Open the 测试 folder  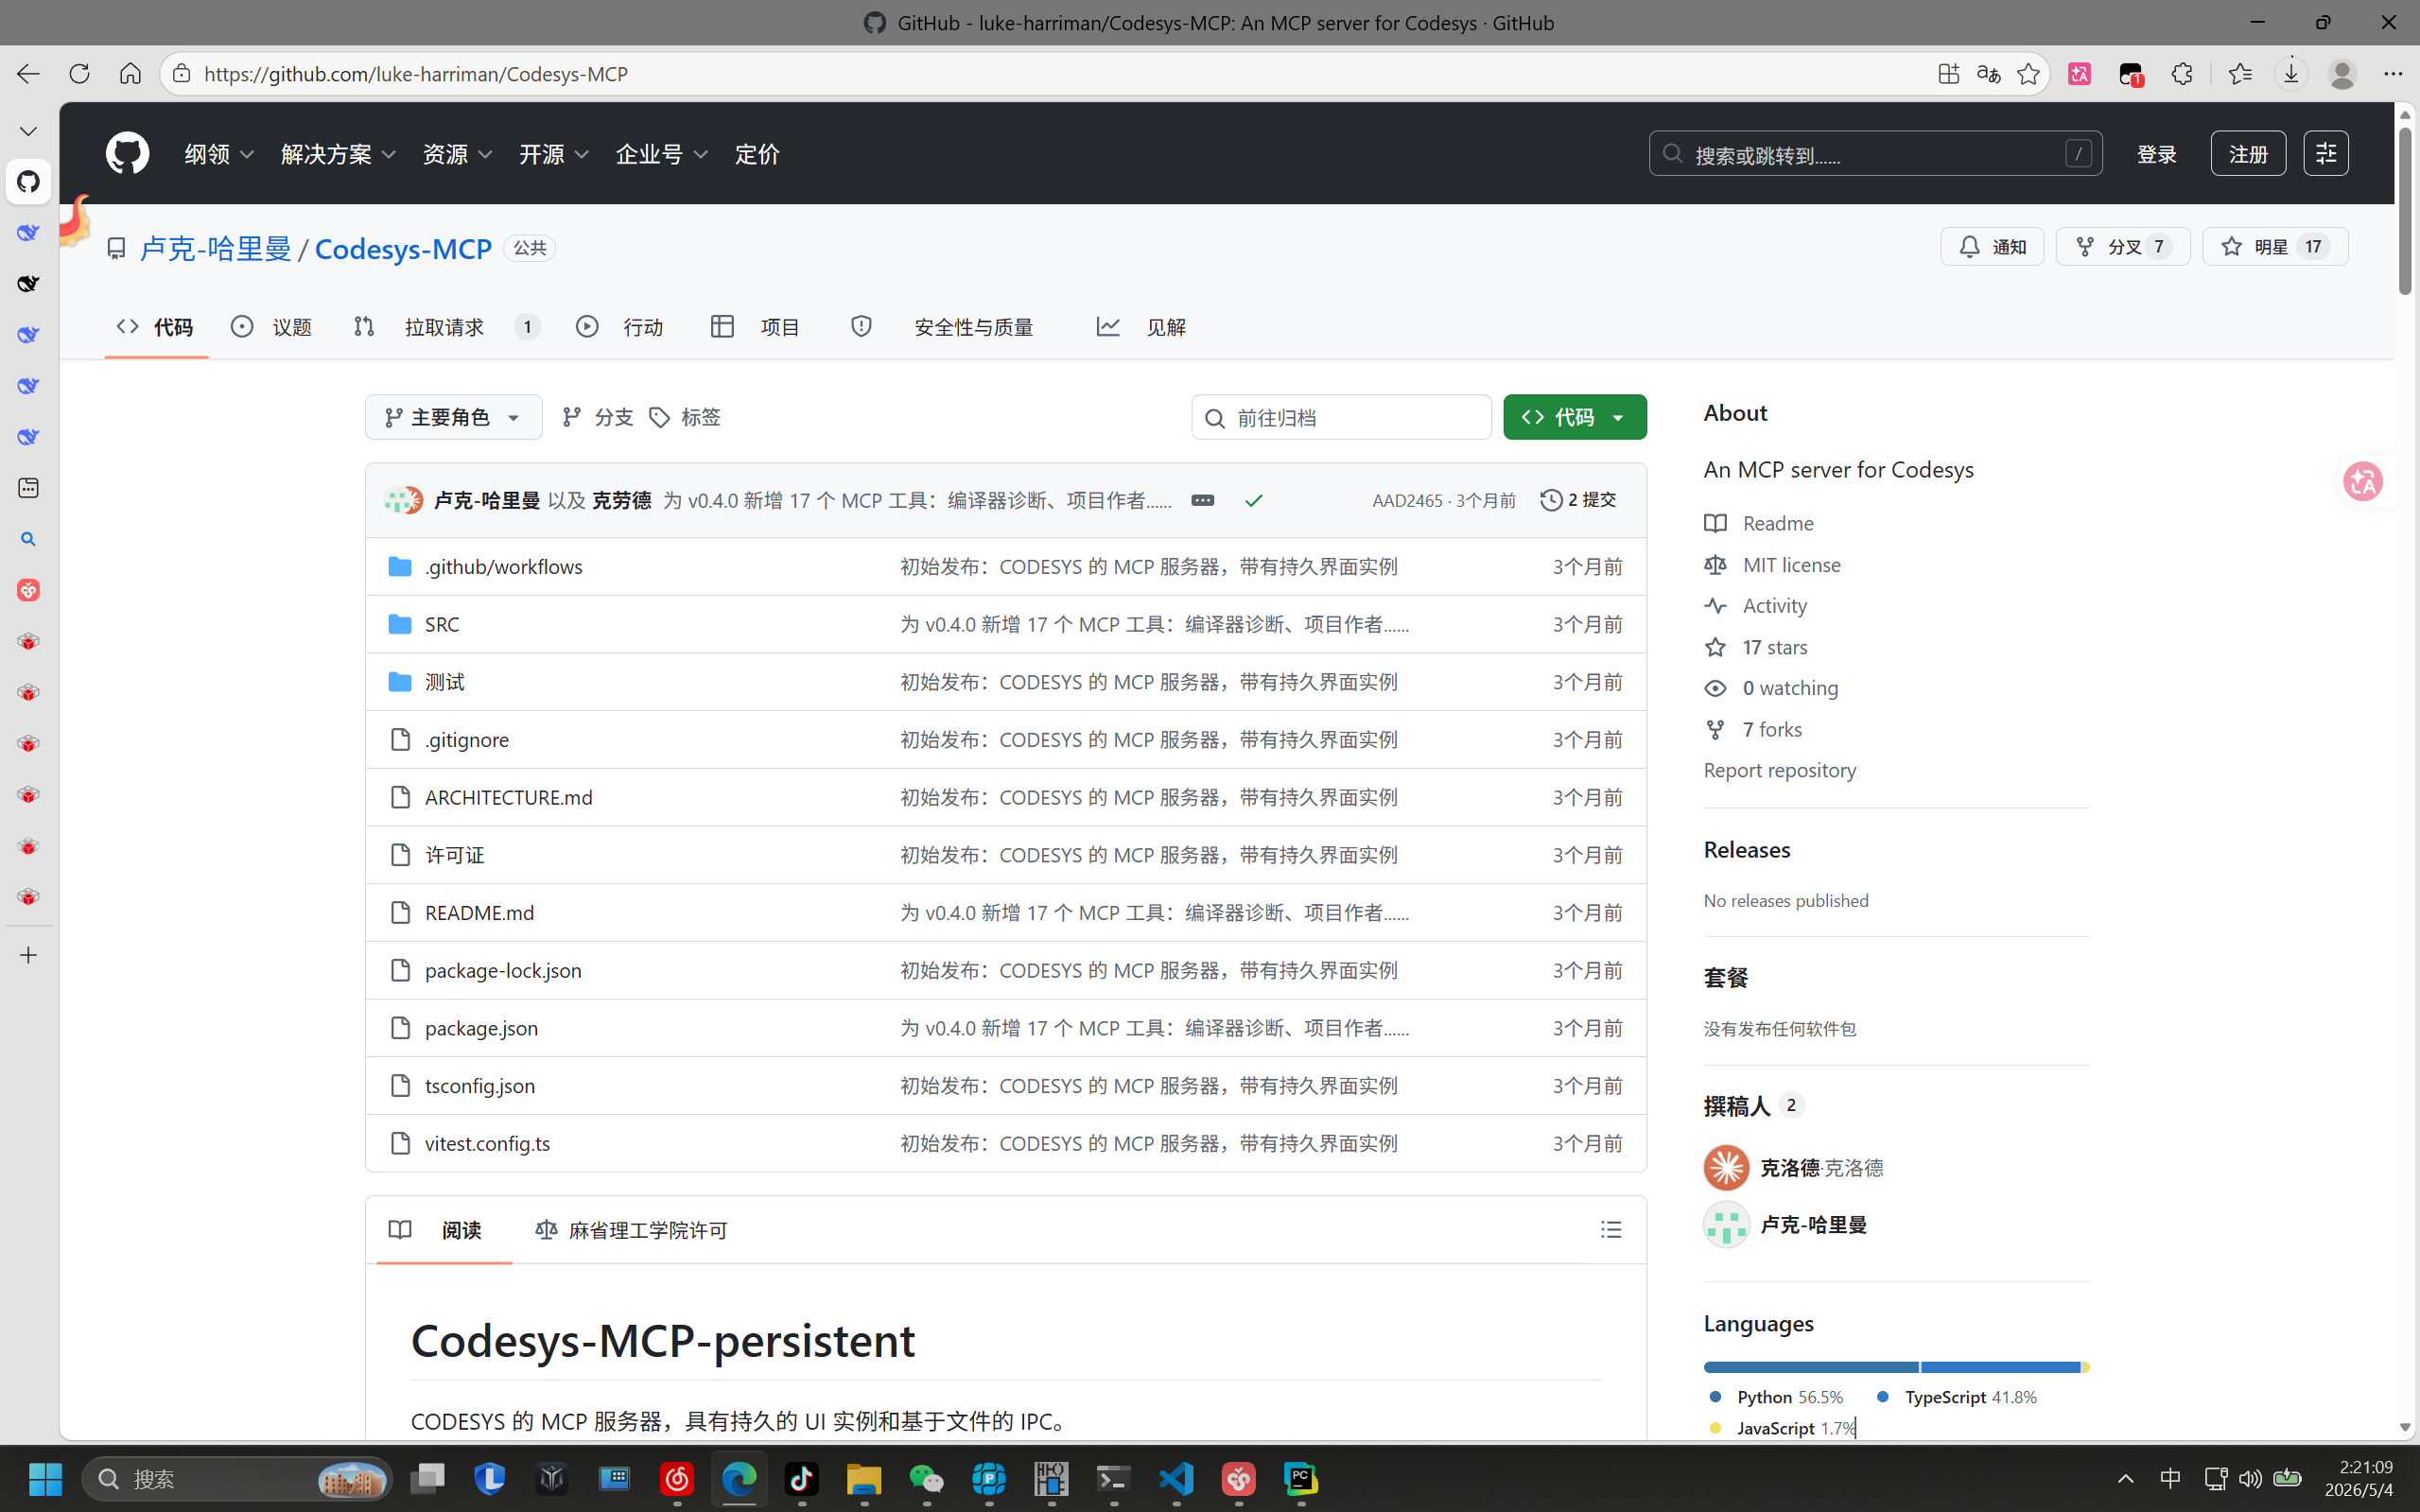444,682
